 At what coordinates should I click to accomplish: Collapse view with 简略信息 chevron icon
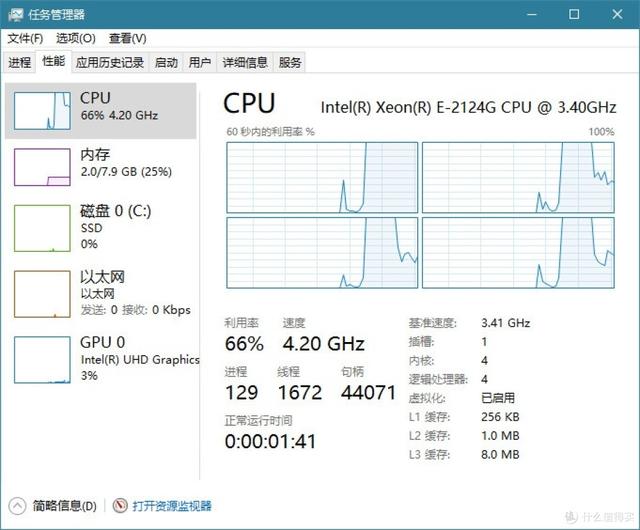[17, 506]
